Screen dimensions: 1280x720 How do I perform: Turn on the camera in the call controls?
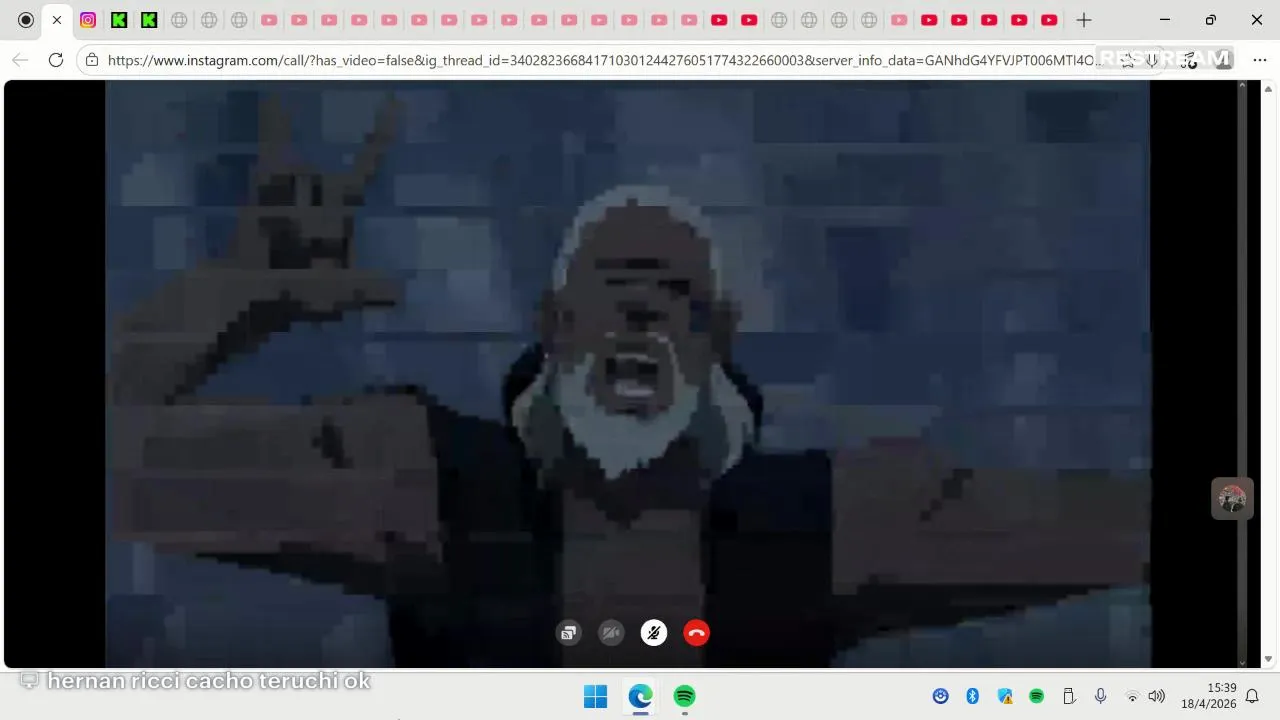click(x=611, y=632)
